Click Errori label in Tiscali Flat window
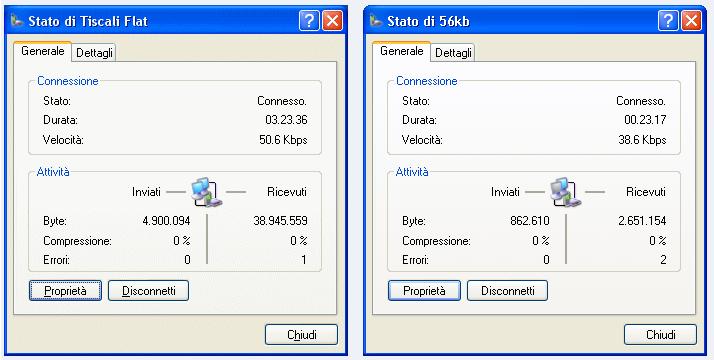The height and width of the screenshot is (360, 714). [56, 260]
